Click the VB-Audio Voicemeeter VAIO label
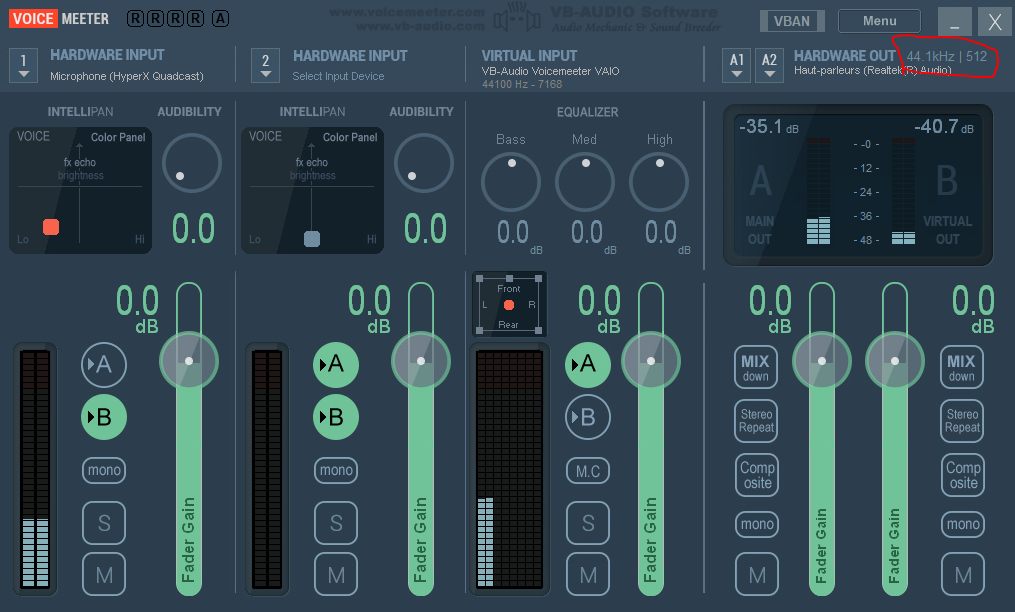This screenshot has height=612, width=1015. pyautogui.click(x=550, y=71)
